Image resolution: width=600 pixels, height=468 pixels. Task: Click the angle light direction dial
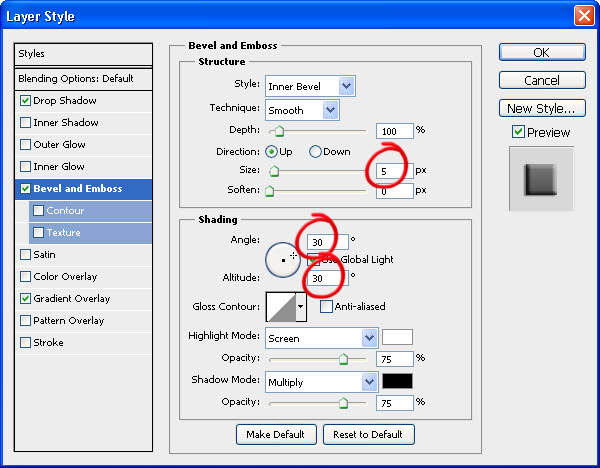coord(283,260)
